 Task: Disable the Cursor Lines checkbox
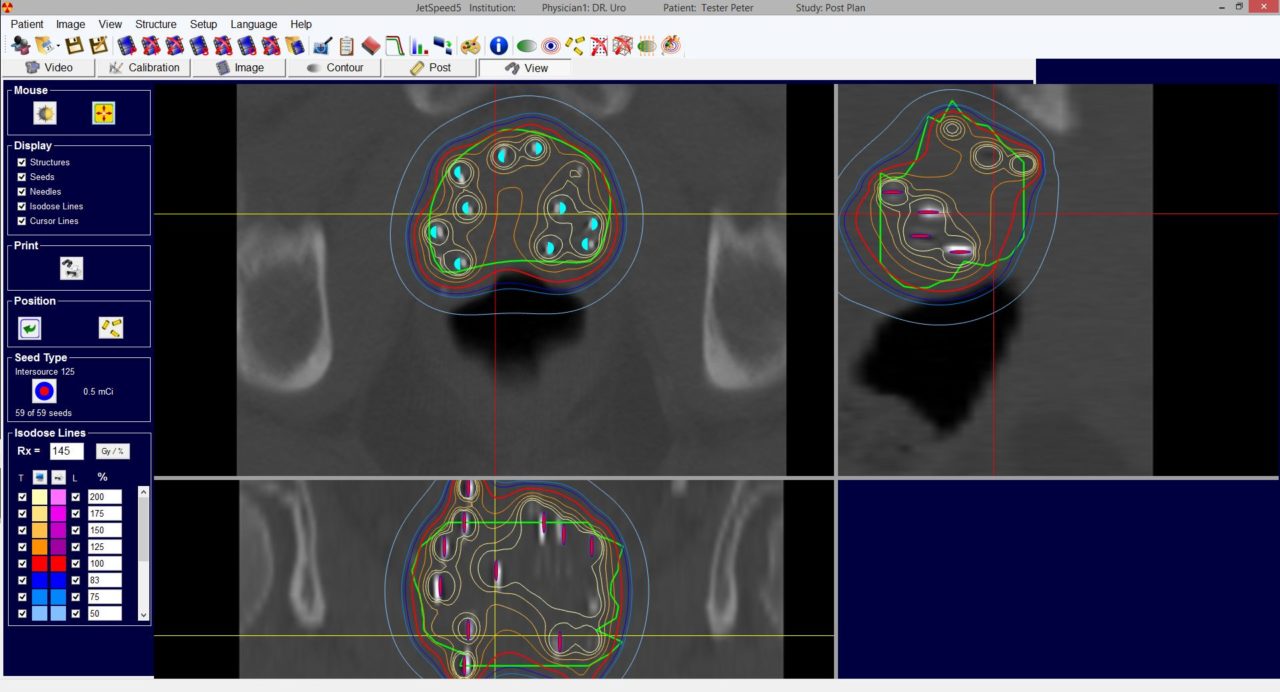(22, 221)
